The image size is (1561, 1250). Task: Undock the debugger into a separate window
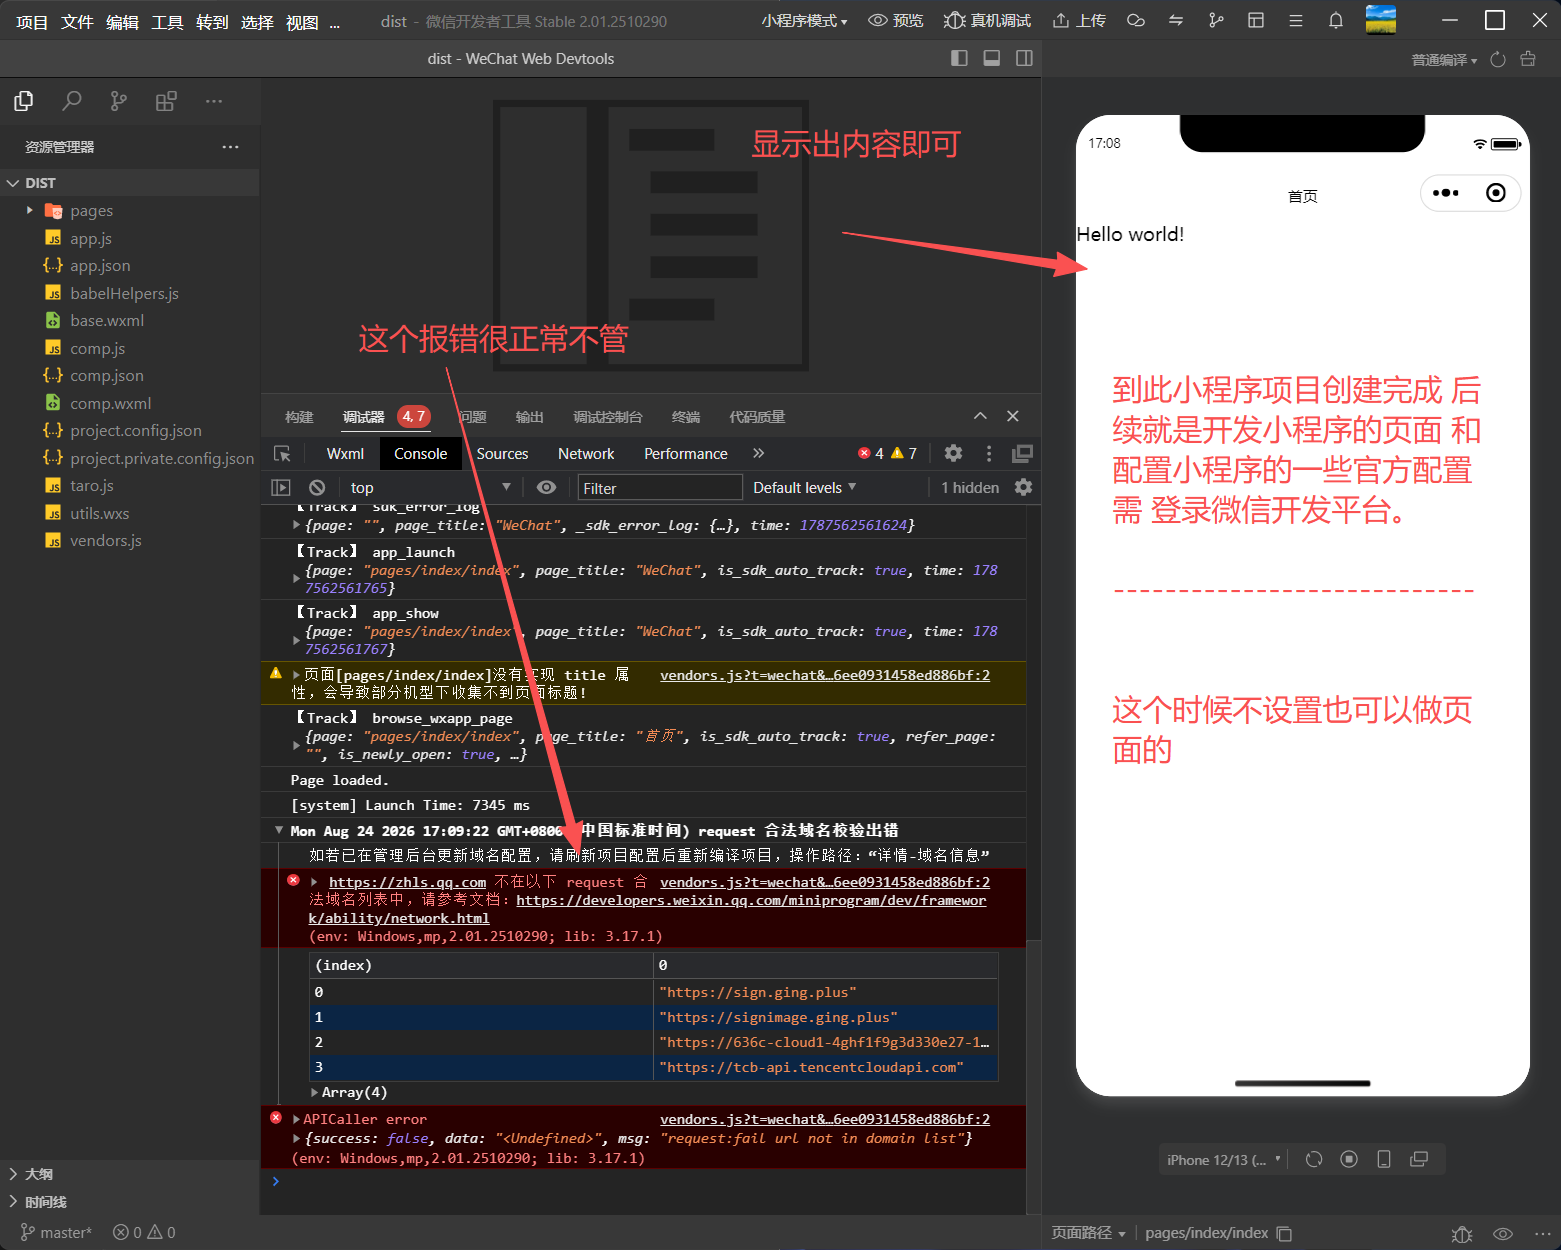1022,454
